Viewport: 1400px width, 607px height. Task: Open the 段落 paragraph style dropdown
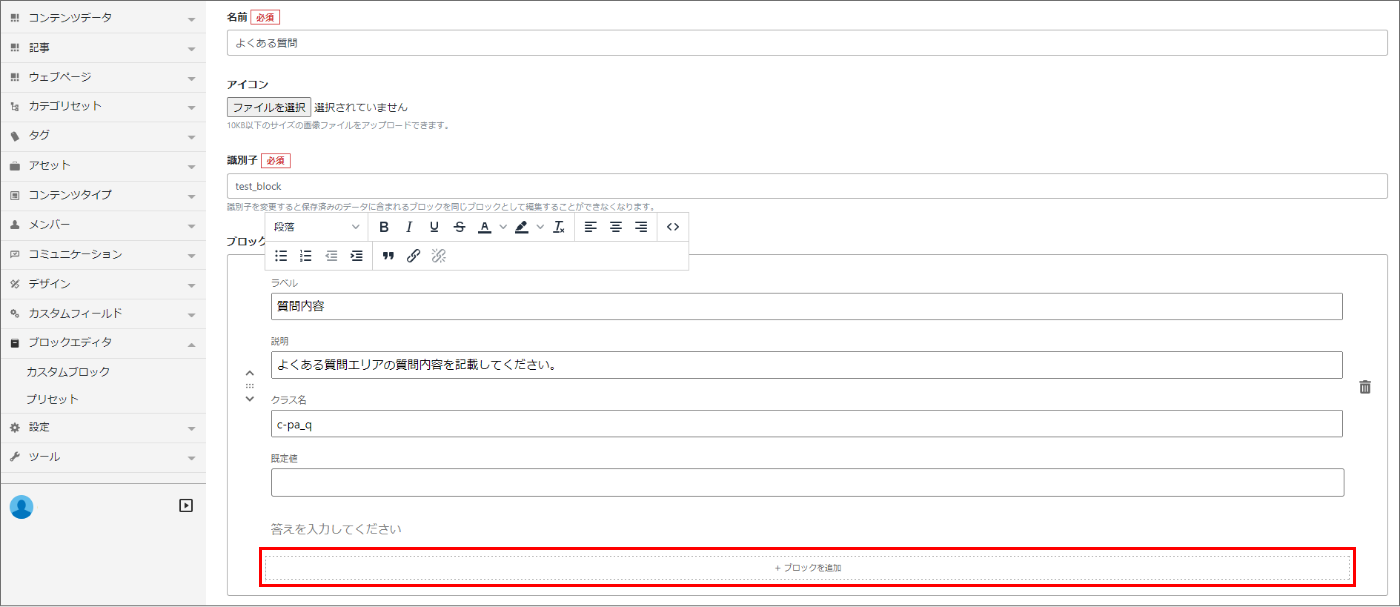315,227
